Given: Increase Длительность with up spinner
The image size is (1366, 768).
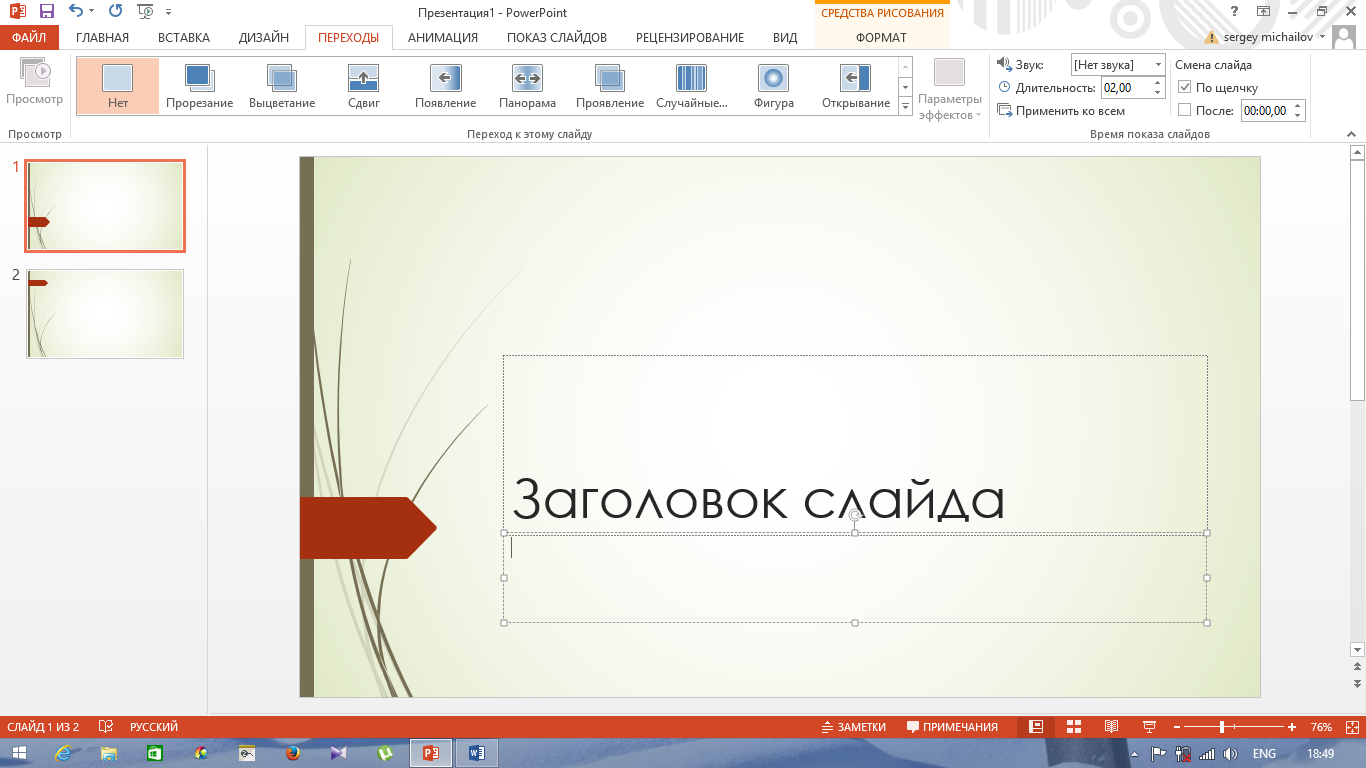Looking at the screenshot, I should tap(1158, 83).
